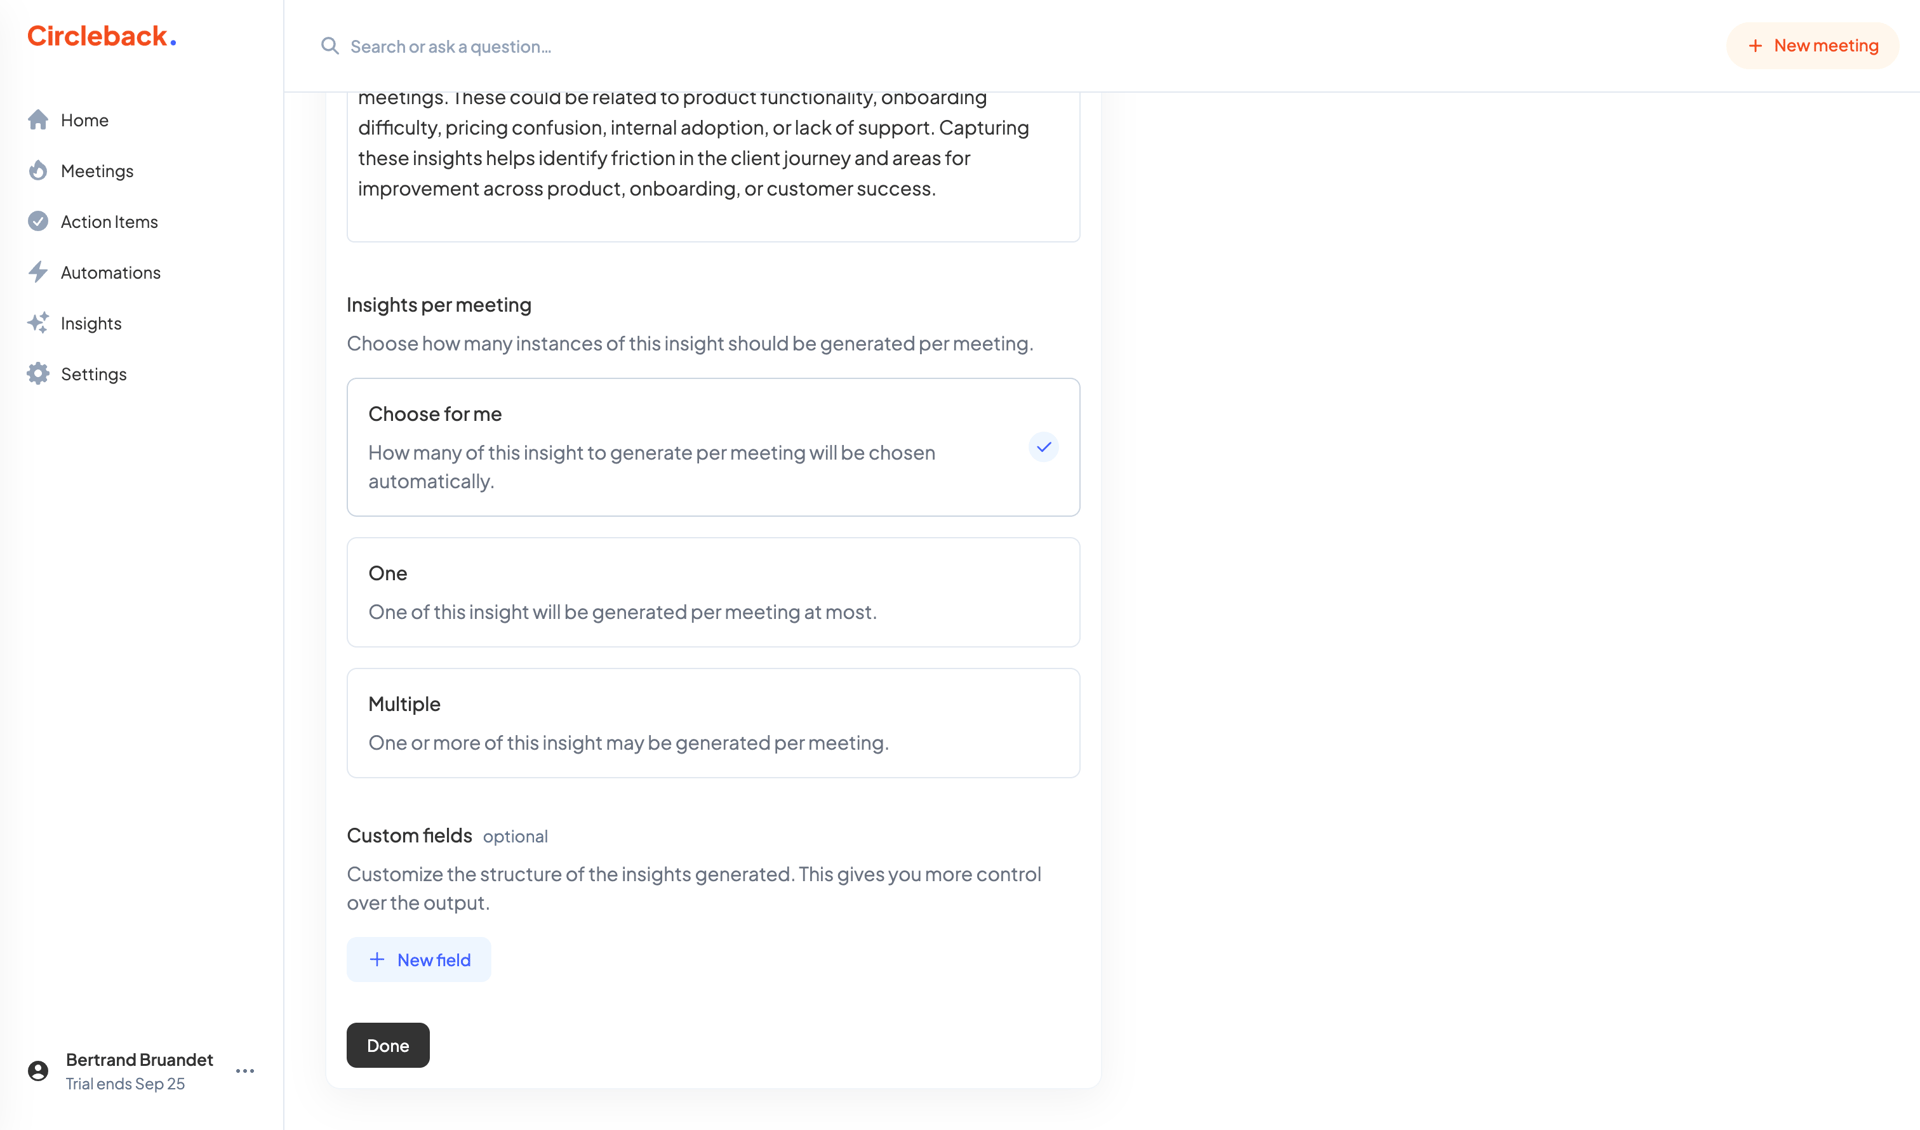Keep 'Choose for me' selected by clicking it

coord(712,447)
